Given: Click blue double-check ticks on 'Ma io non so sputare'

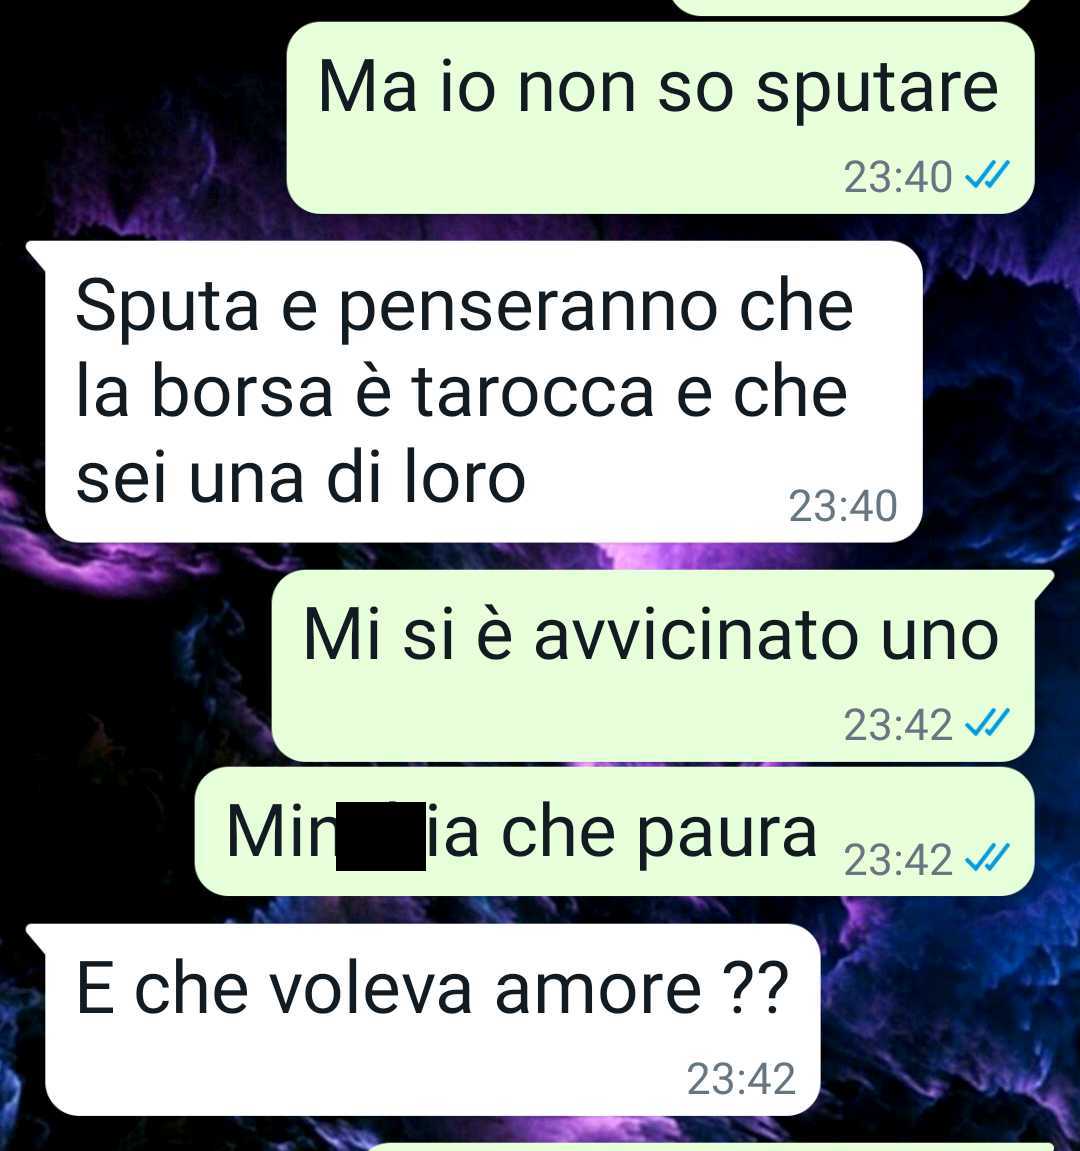Looking at the screenshot, I should point(987,175).
